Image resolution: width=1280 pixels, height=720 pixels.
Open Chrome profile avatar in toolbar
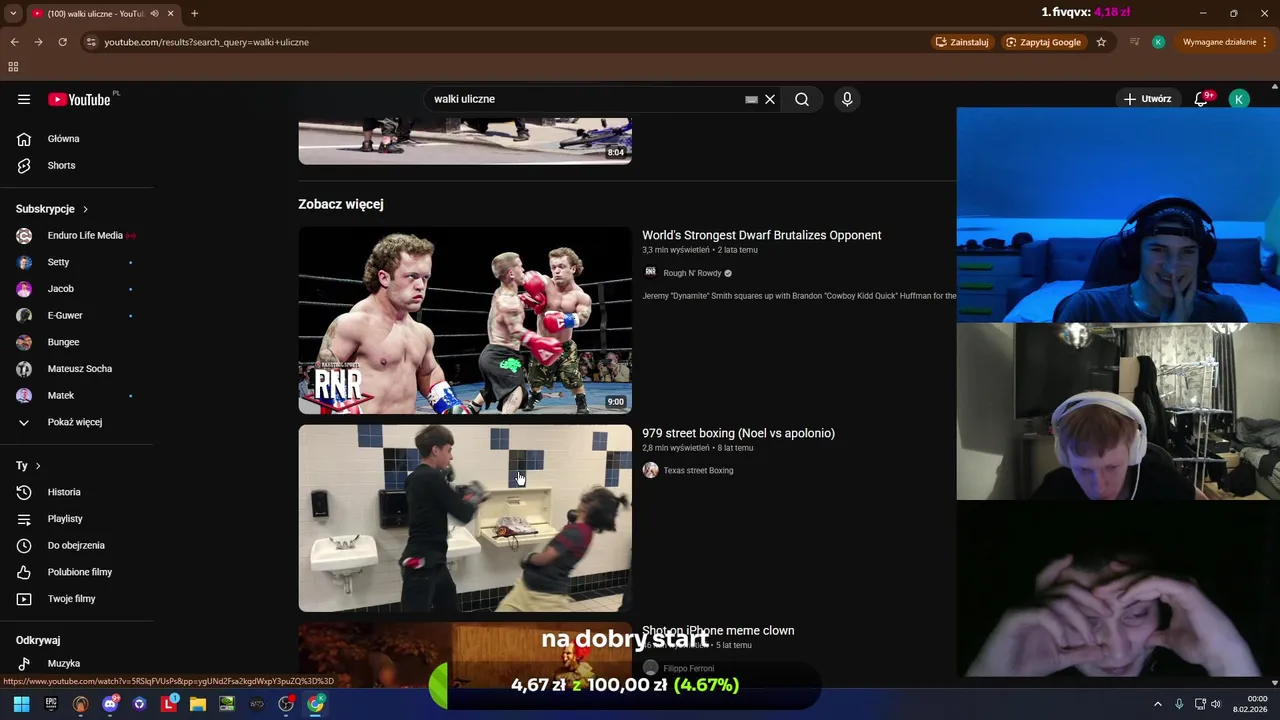click(x=1158, y=42)
